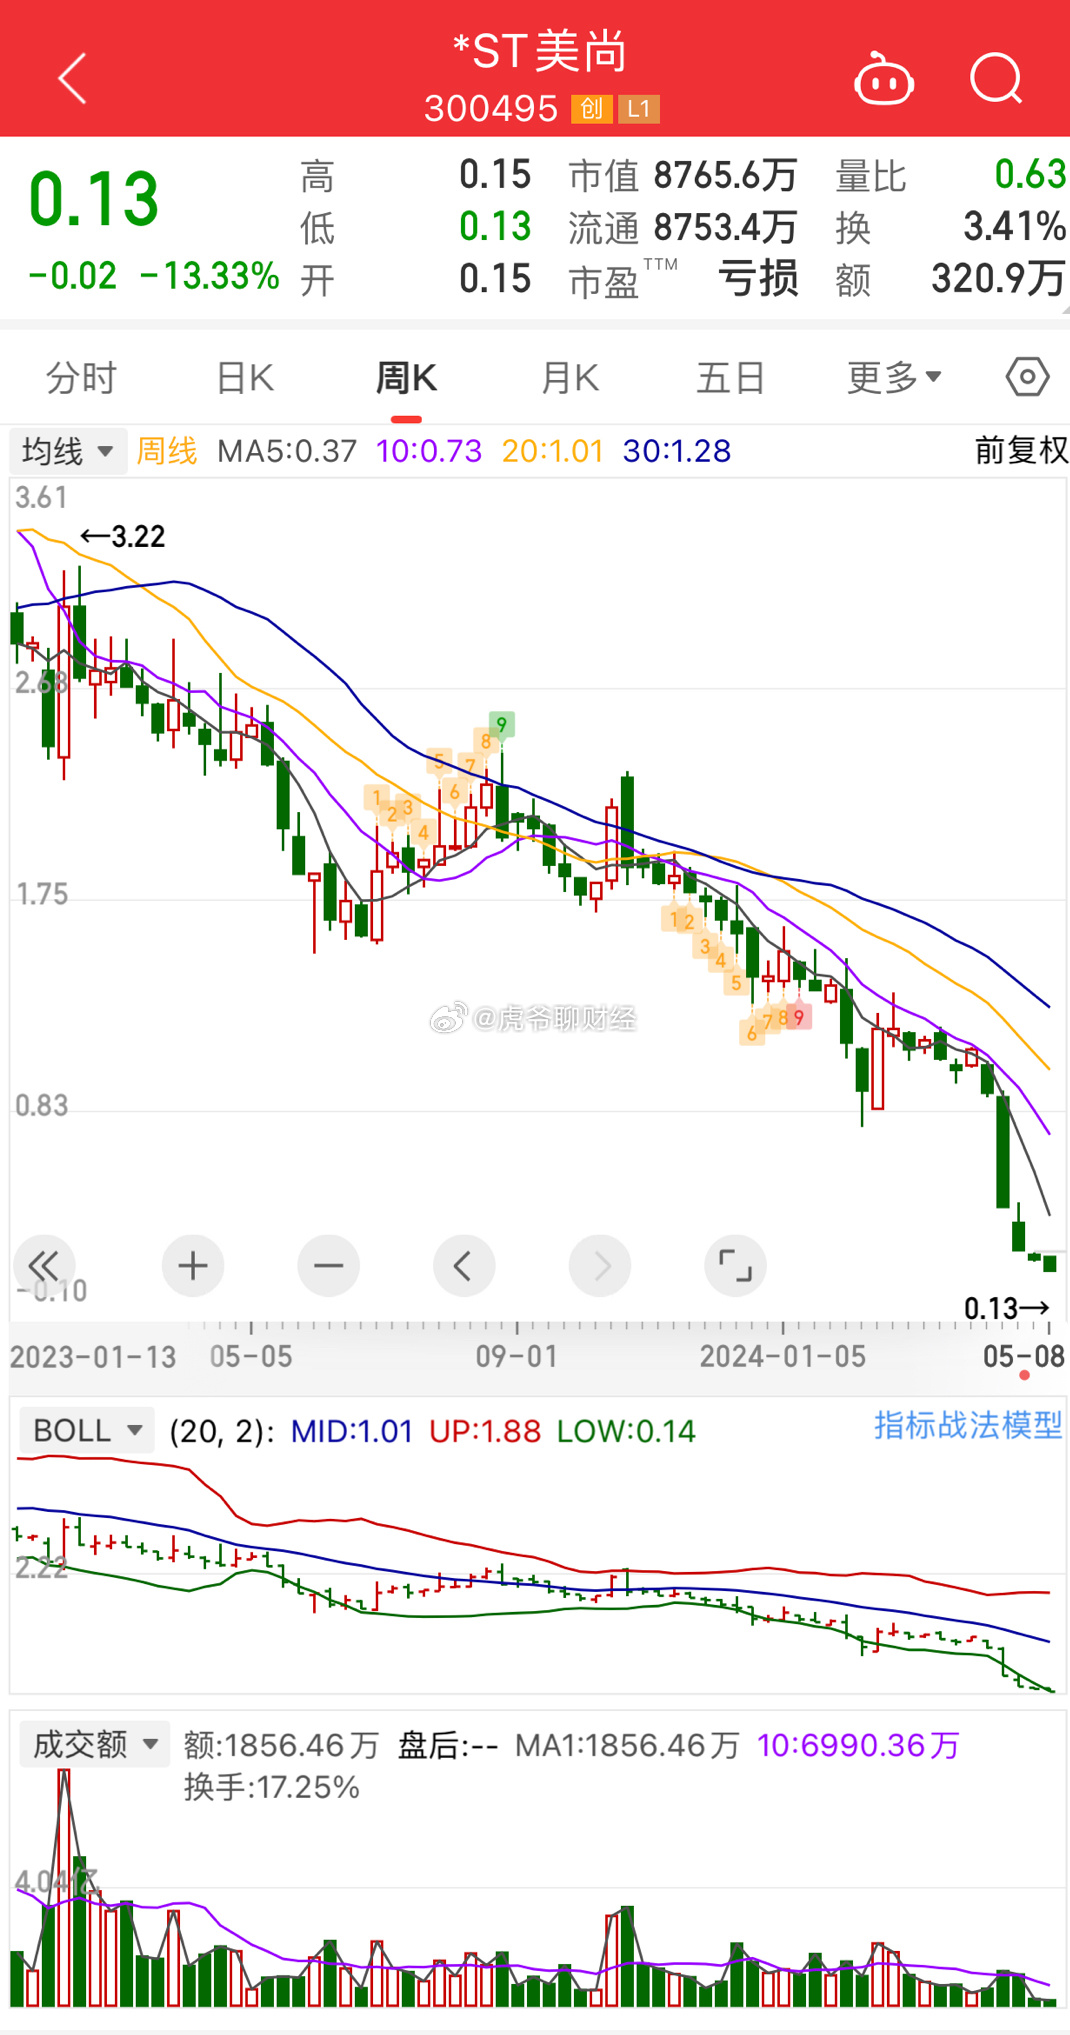Expand the 成交额 dropdown

point(94,1744)
